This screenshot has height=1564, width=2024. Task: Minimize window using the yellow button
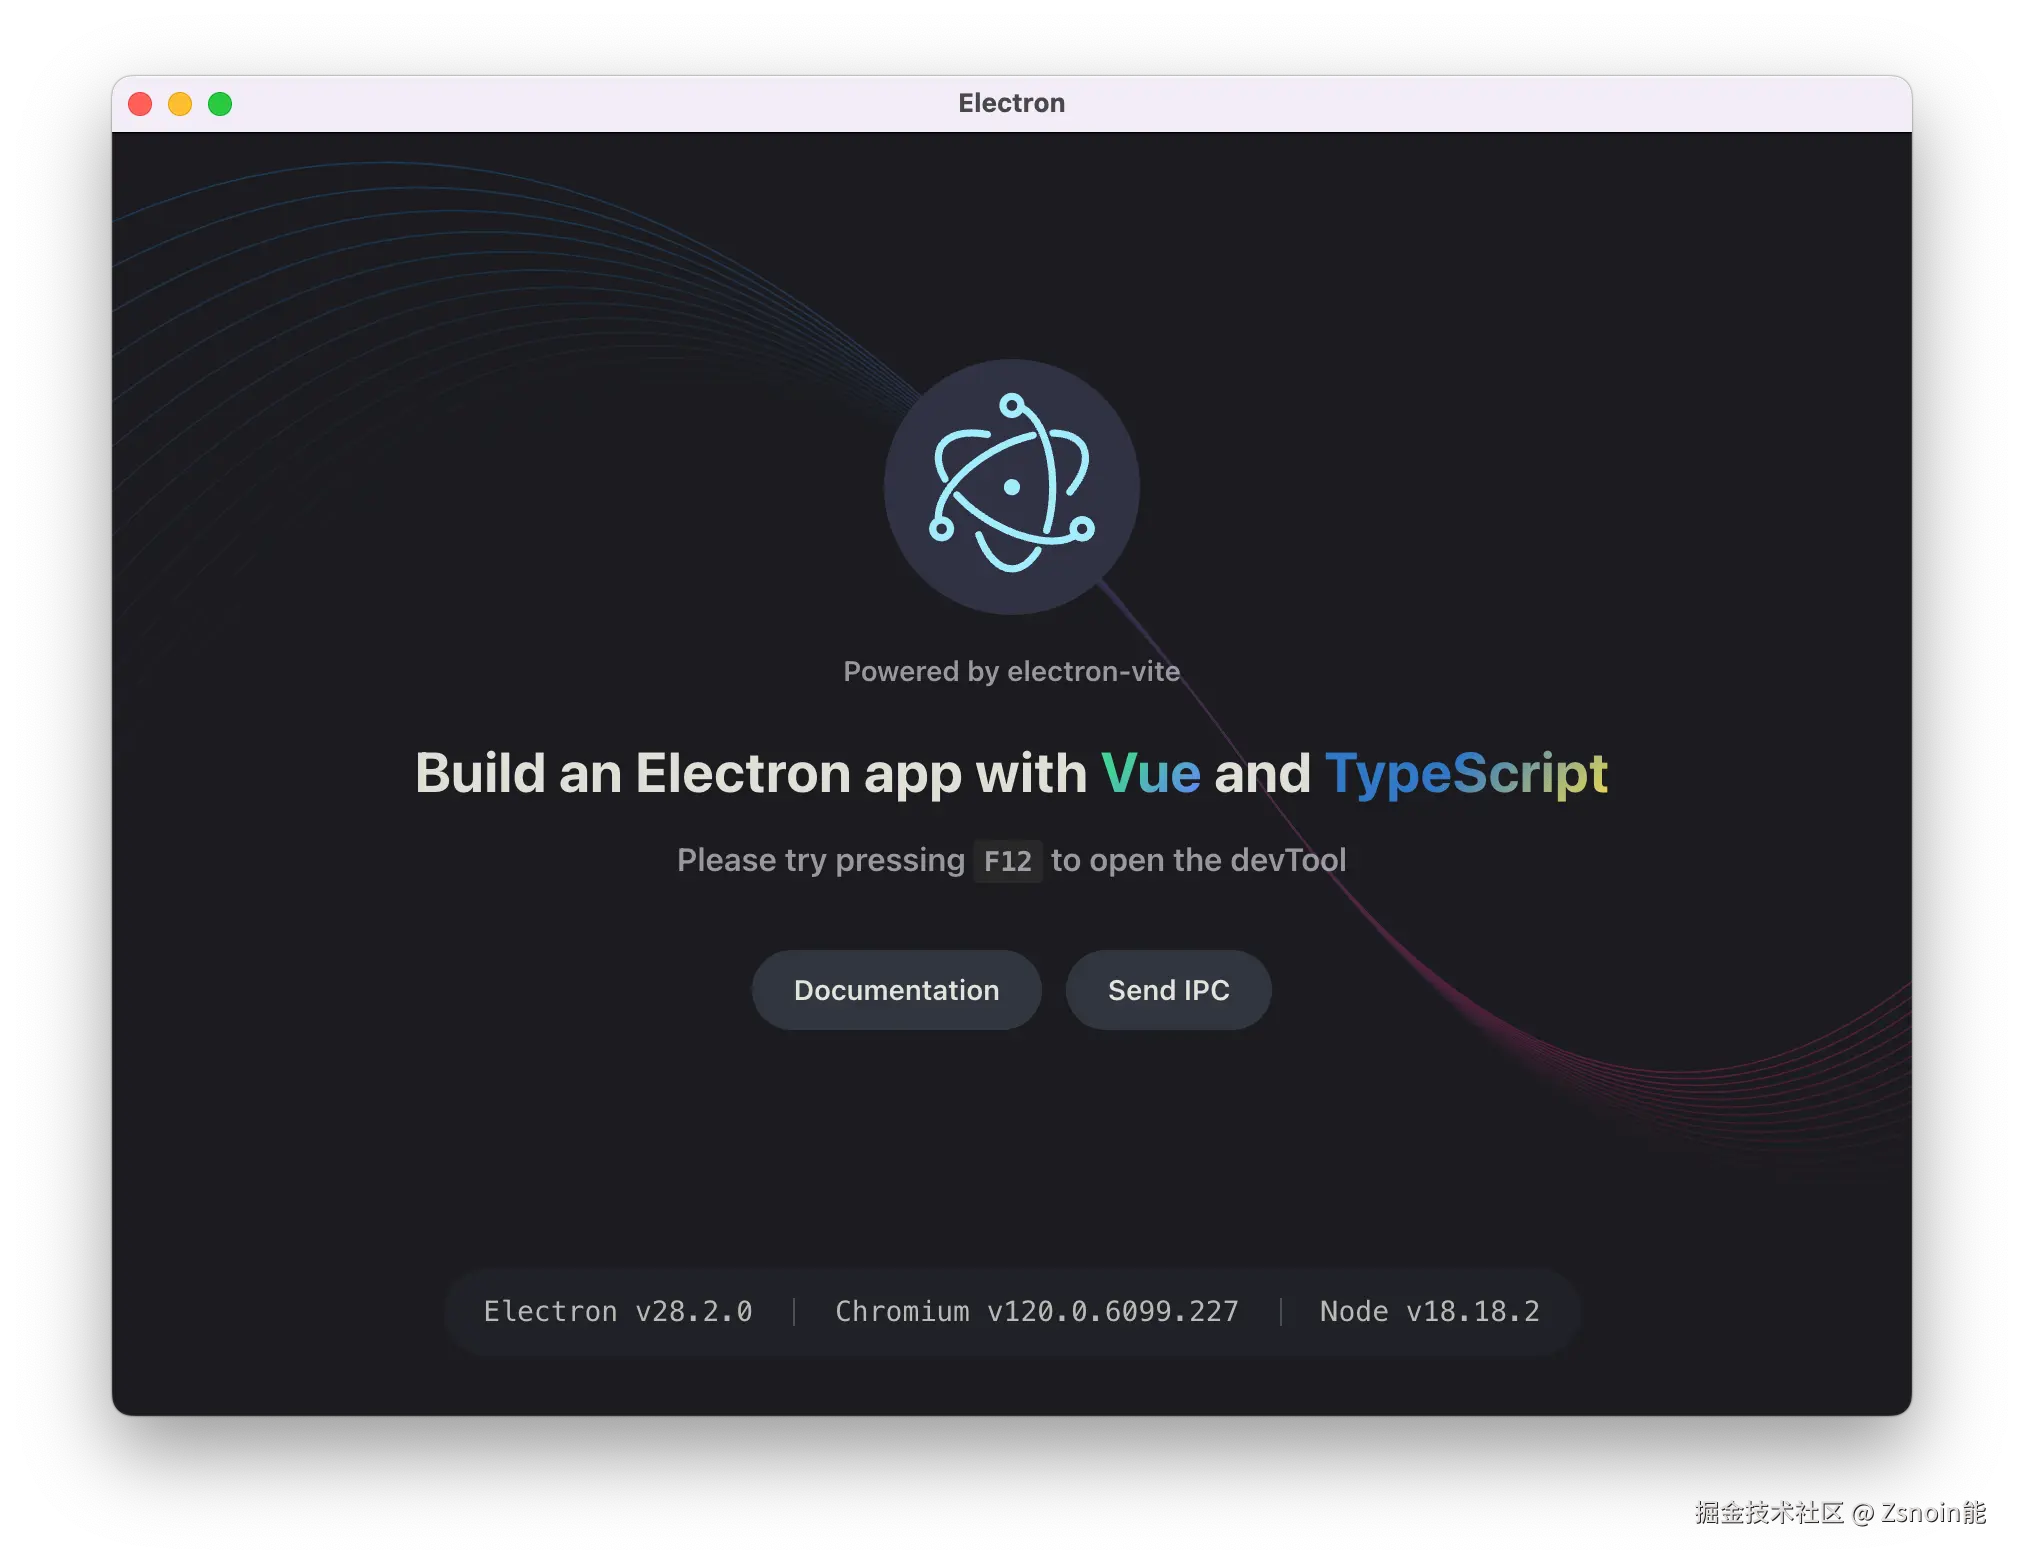(x=180, y=104)
